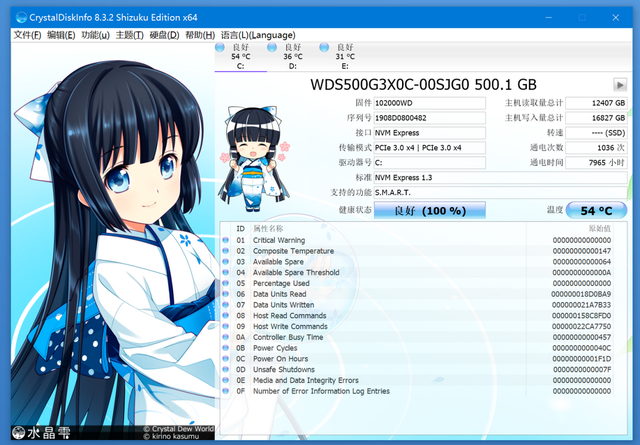Click the E: drive health status orb

pyautogui.click(x=324, y=47)
